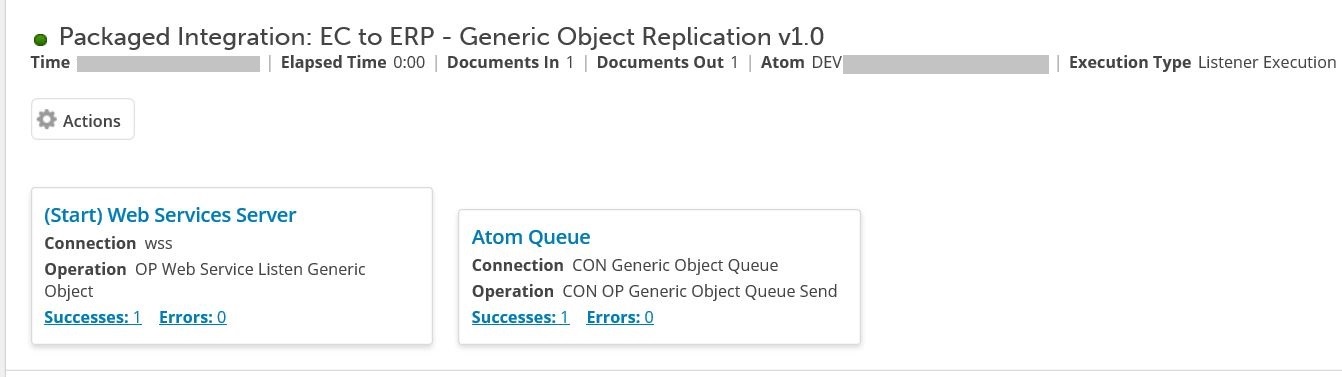Click the Listener Execution type text
Viewport: 1342px width, 377px height.
coord(1267,63)
